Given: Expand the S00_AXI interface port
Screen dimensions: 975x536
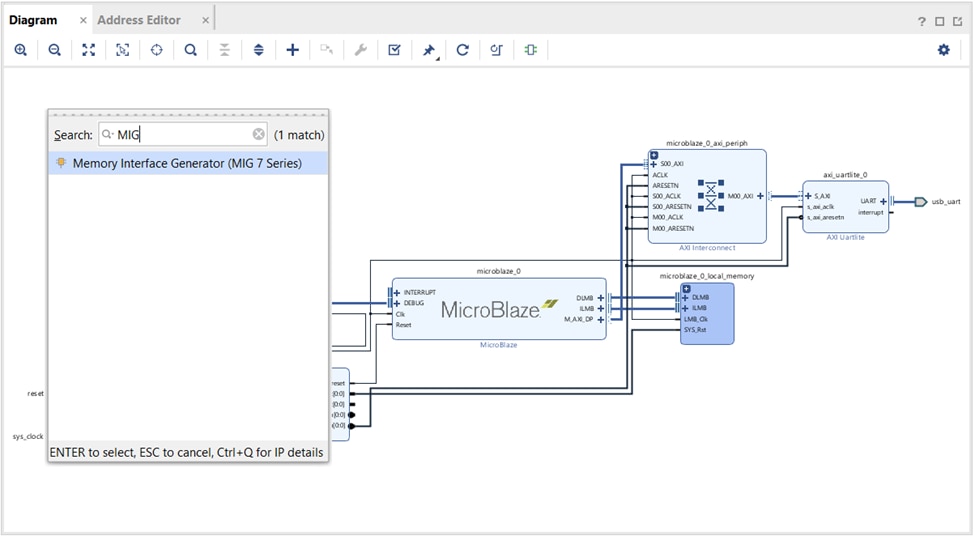Looking at the screenshot, I should (654, 164).
